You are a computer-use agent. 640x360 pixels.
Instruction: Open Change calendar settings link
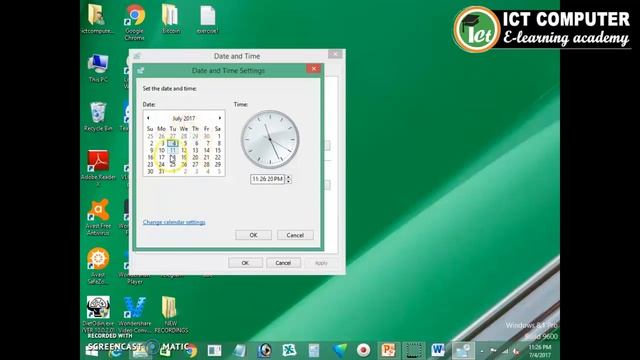coord(174,222)
